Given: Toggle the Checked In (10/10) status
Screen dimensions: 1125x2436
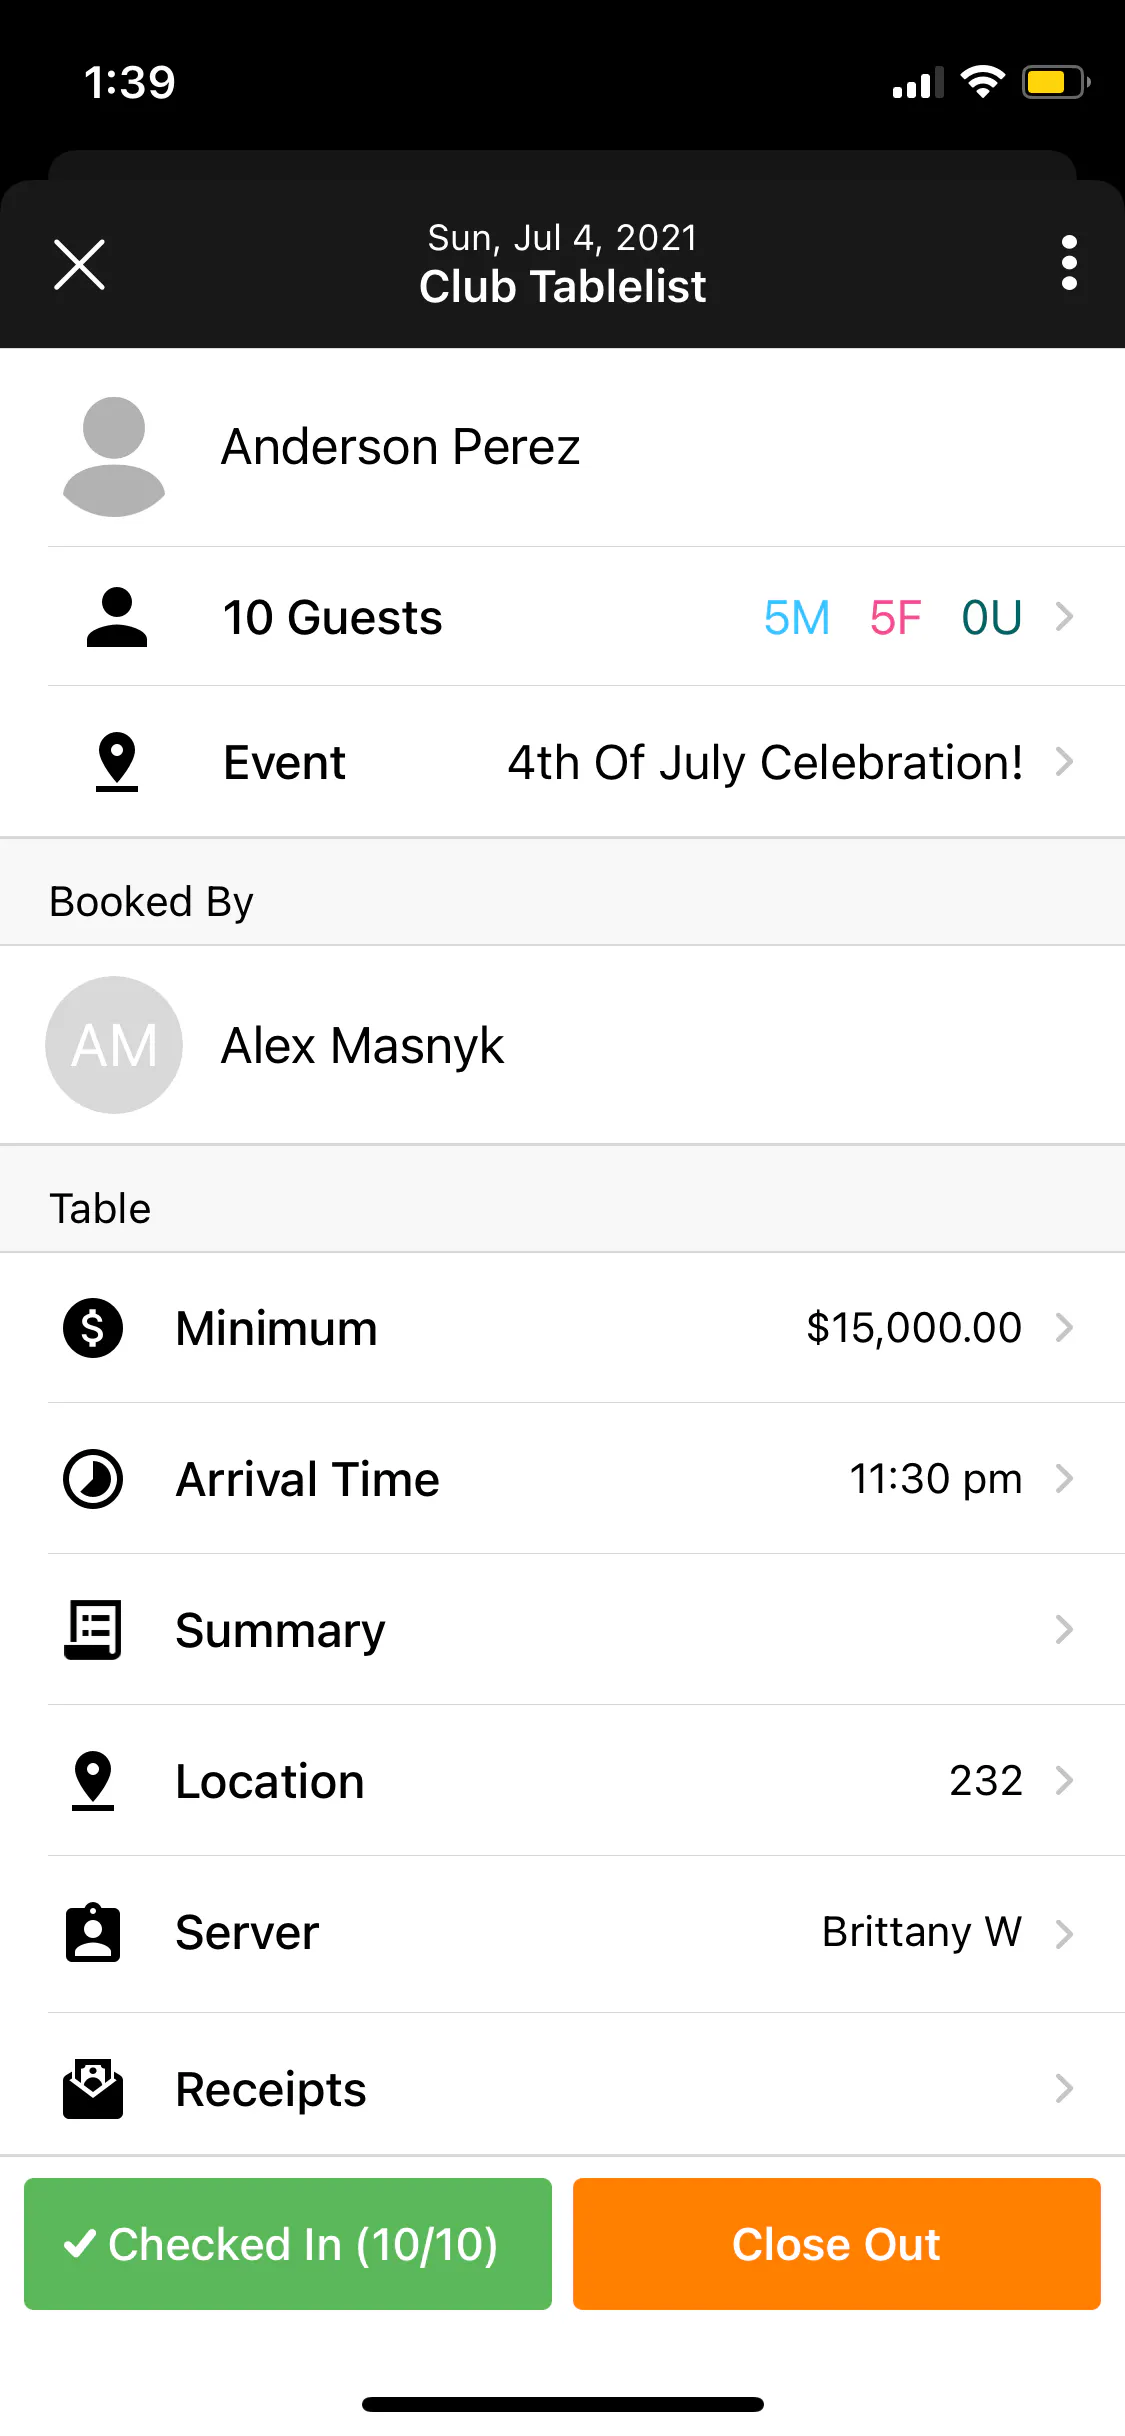Looking at the screenshot, I should coord(288,2244).
